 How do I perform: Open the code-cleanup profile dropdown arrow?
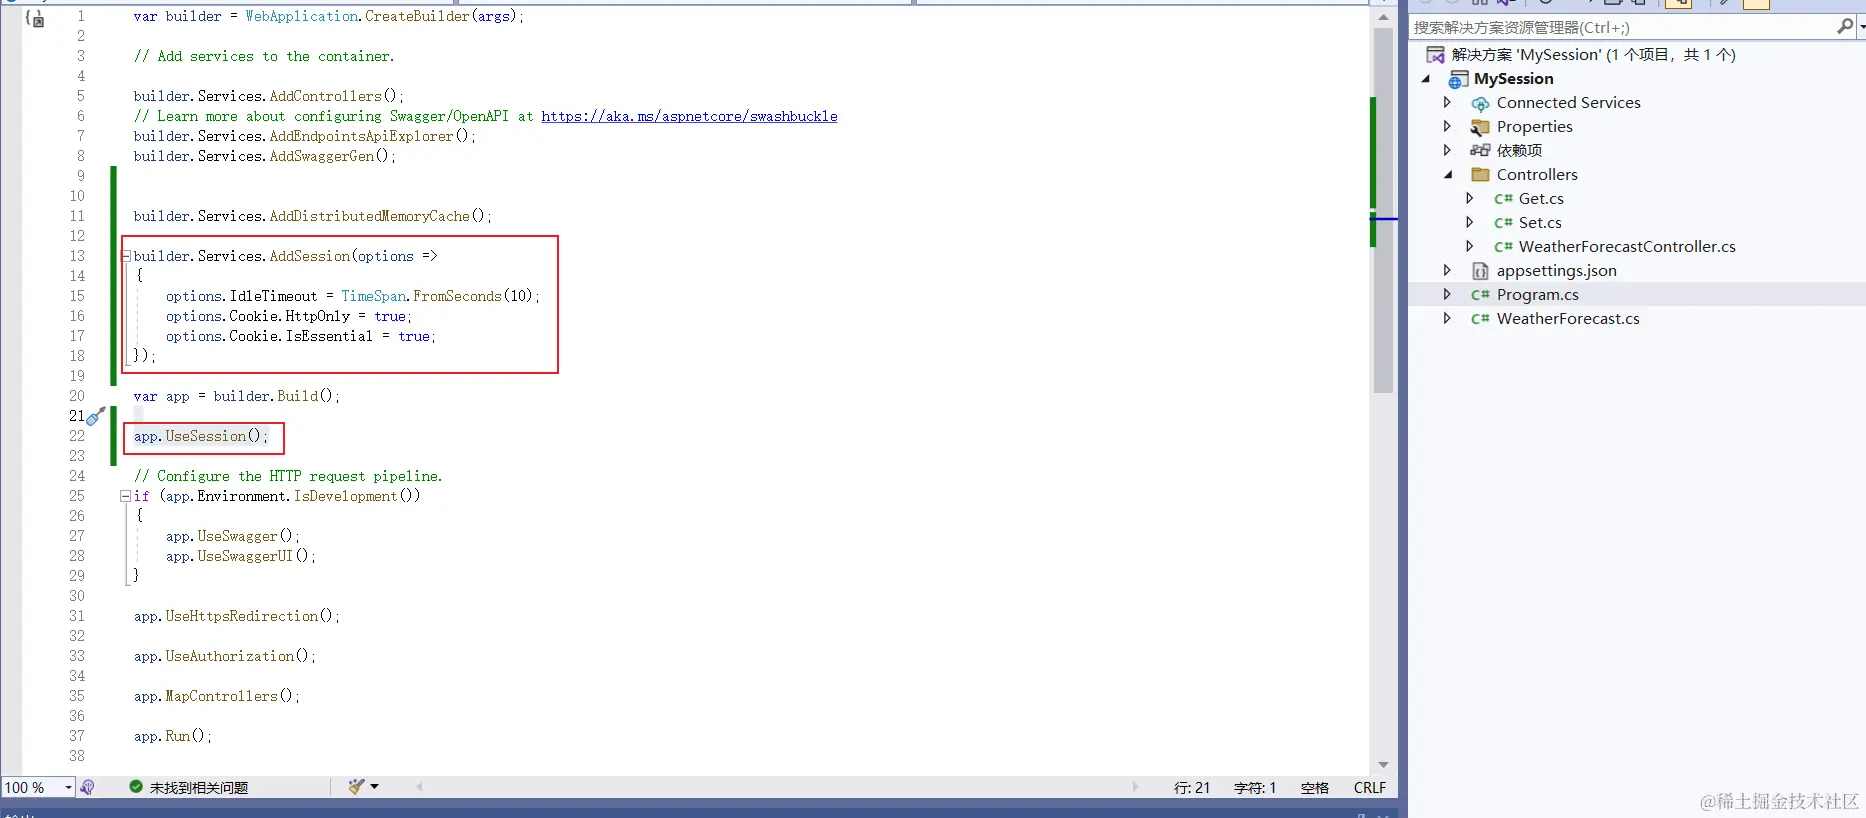tap(375, 787)
